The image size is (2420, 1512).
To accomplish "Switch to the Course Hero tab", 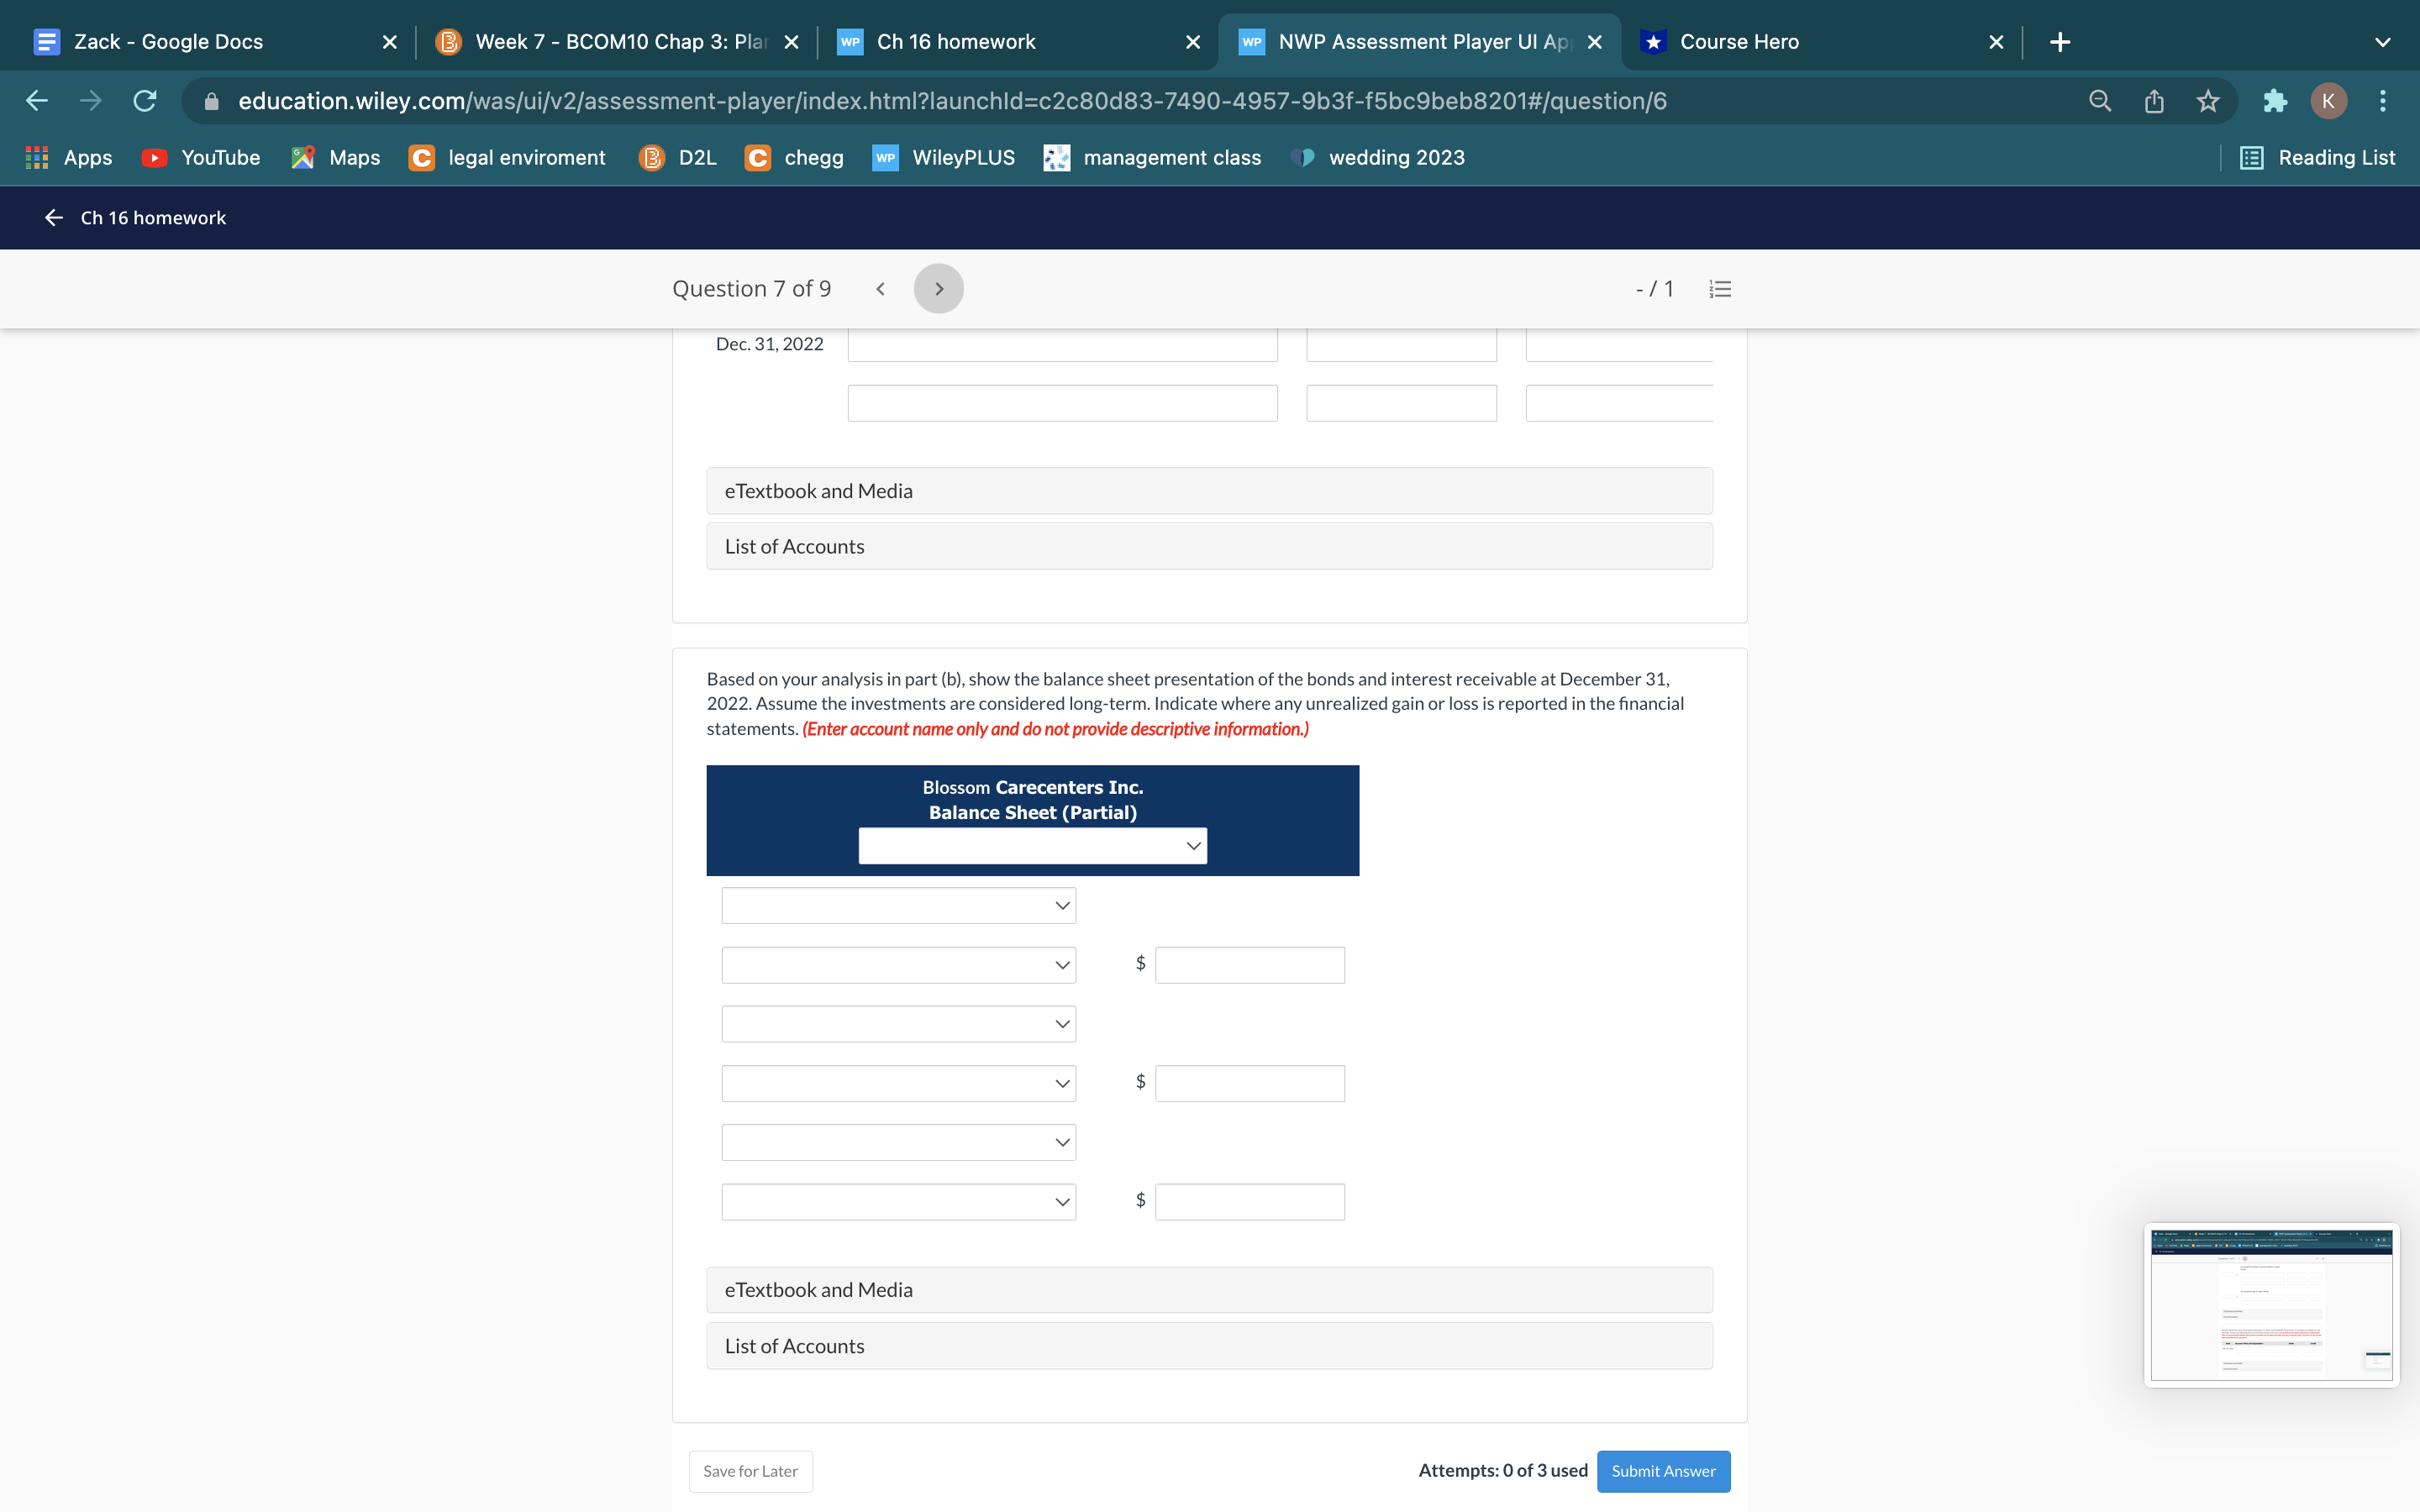I will [x=1739, y=42].
